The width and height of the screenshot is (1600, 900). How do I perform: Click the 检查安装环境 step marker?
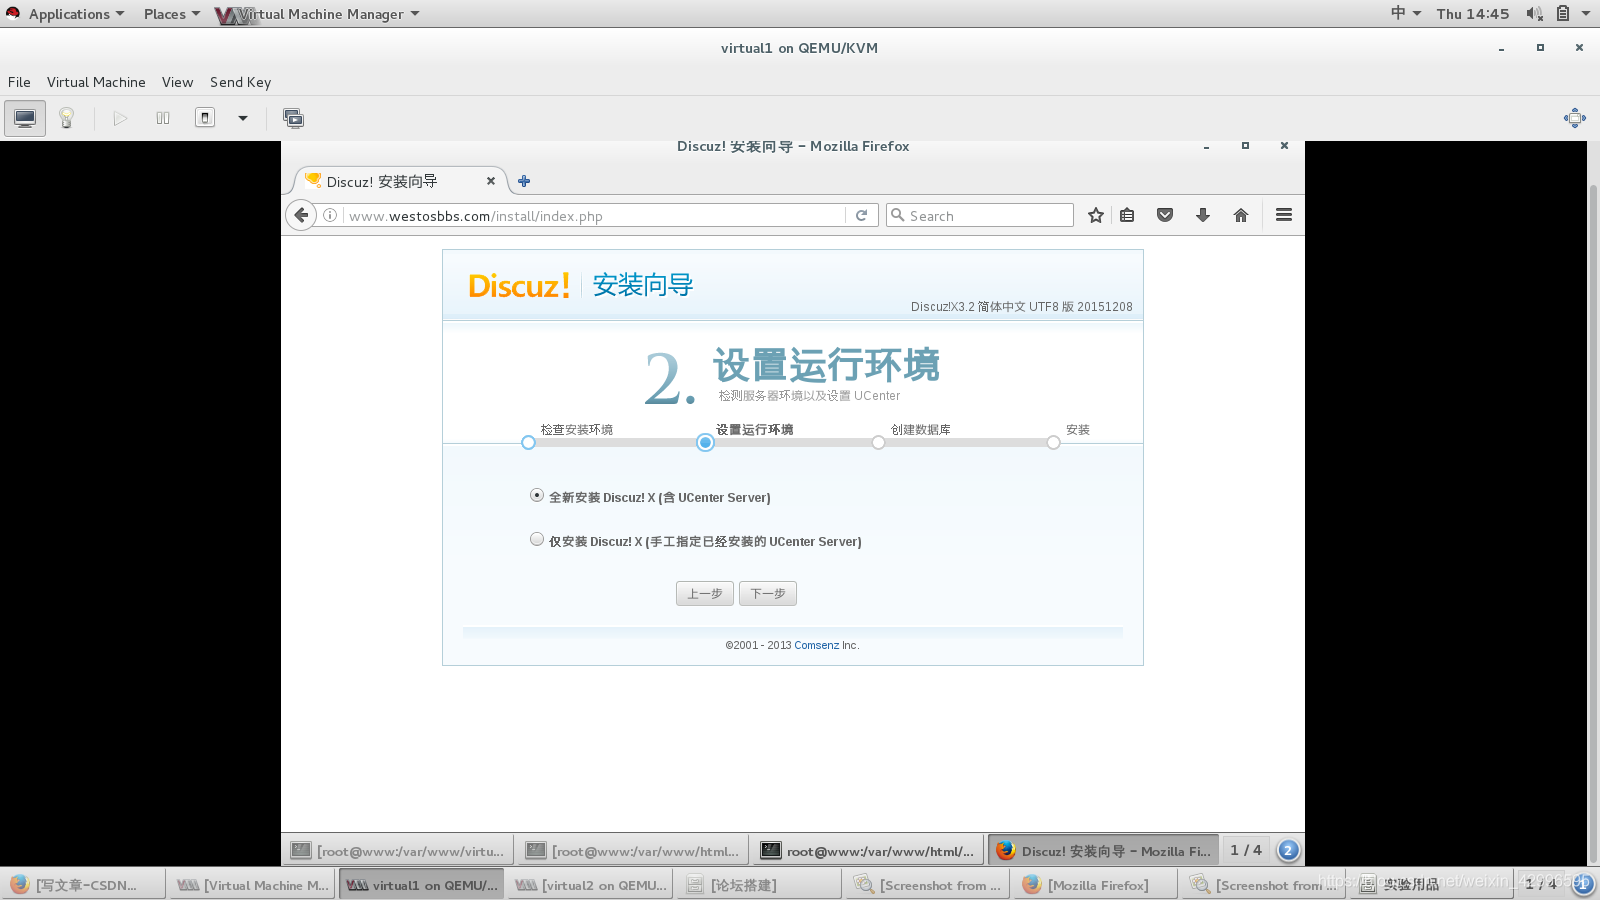(x=528, y=442)
